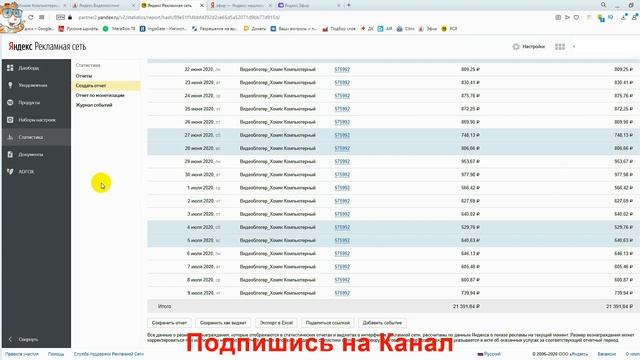
Task: Reload the page with the browser refresh icon
Action: point(31,17)
